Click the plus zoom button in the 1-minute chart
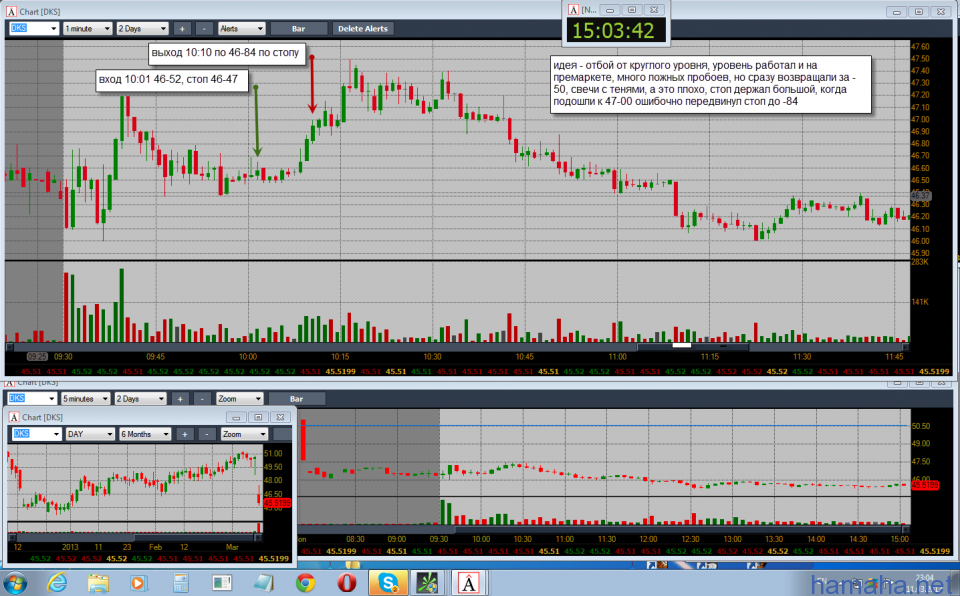The image size is (960, 596). (x=182, y=29)
